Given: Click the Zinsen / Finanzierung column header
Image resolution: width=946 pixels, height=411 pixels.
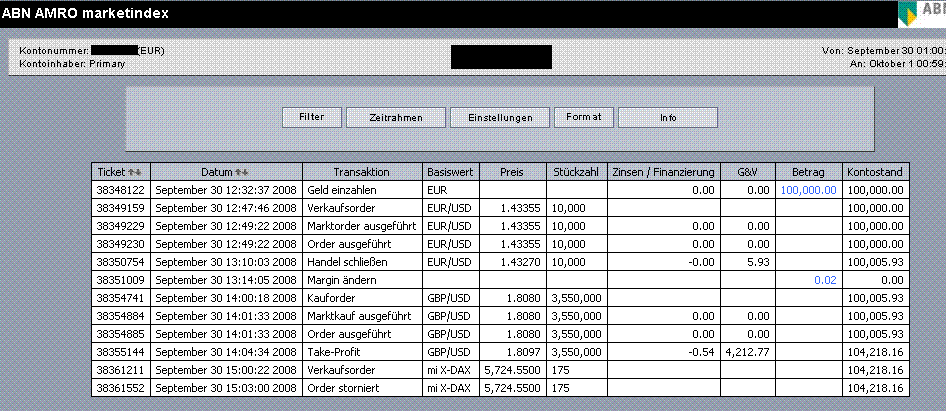Looking at the screenshot, I should pos(660,172).
